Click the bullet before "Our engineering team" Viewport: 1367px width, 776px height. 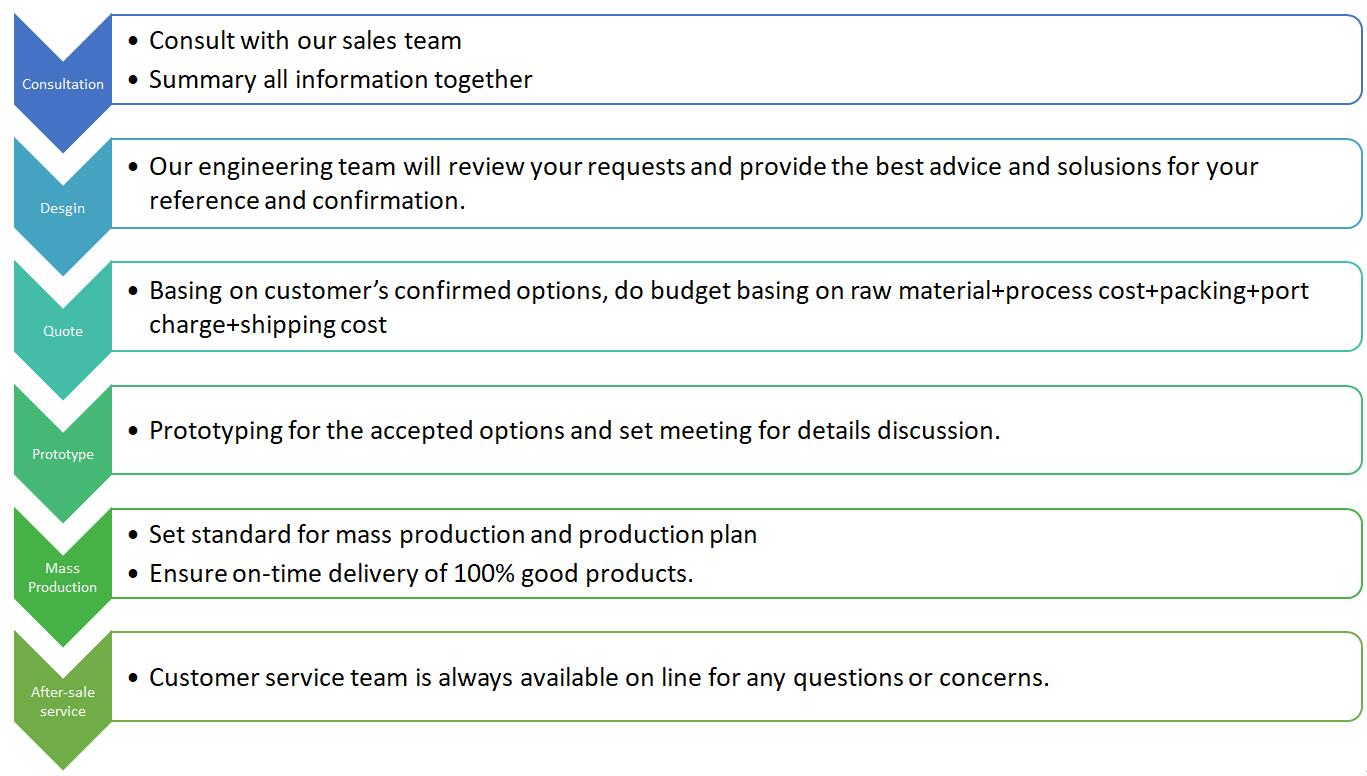134,167
